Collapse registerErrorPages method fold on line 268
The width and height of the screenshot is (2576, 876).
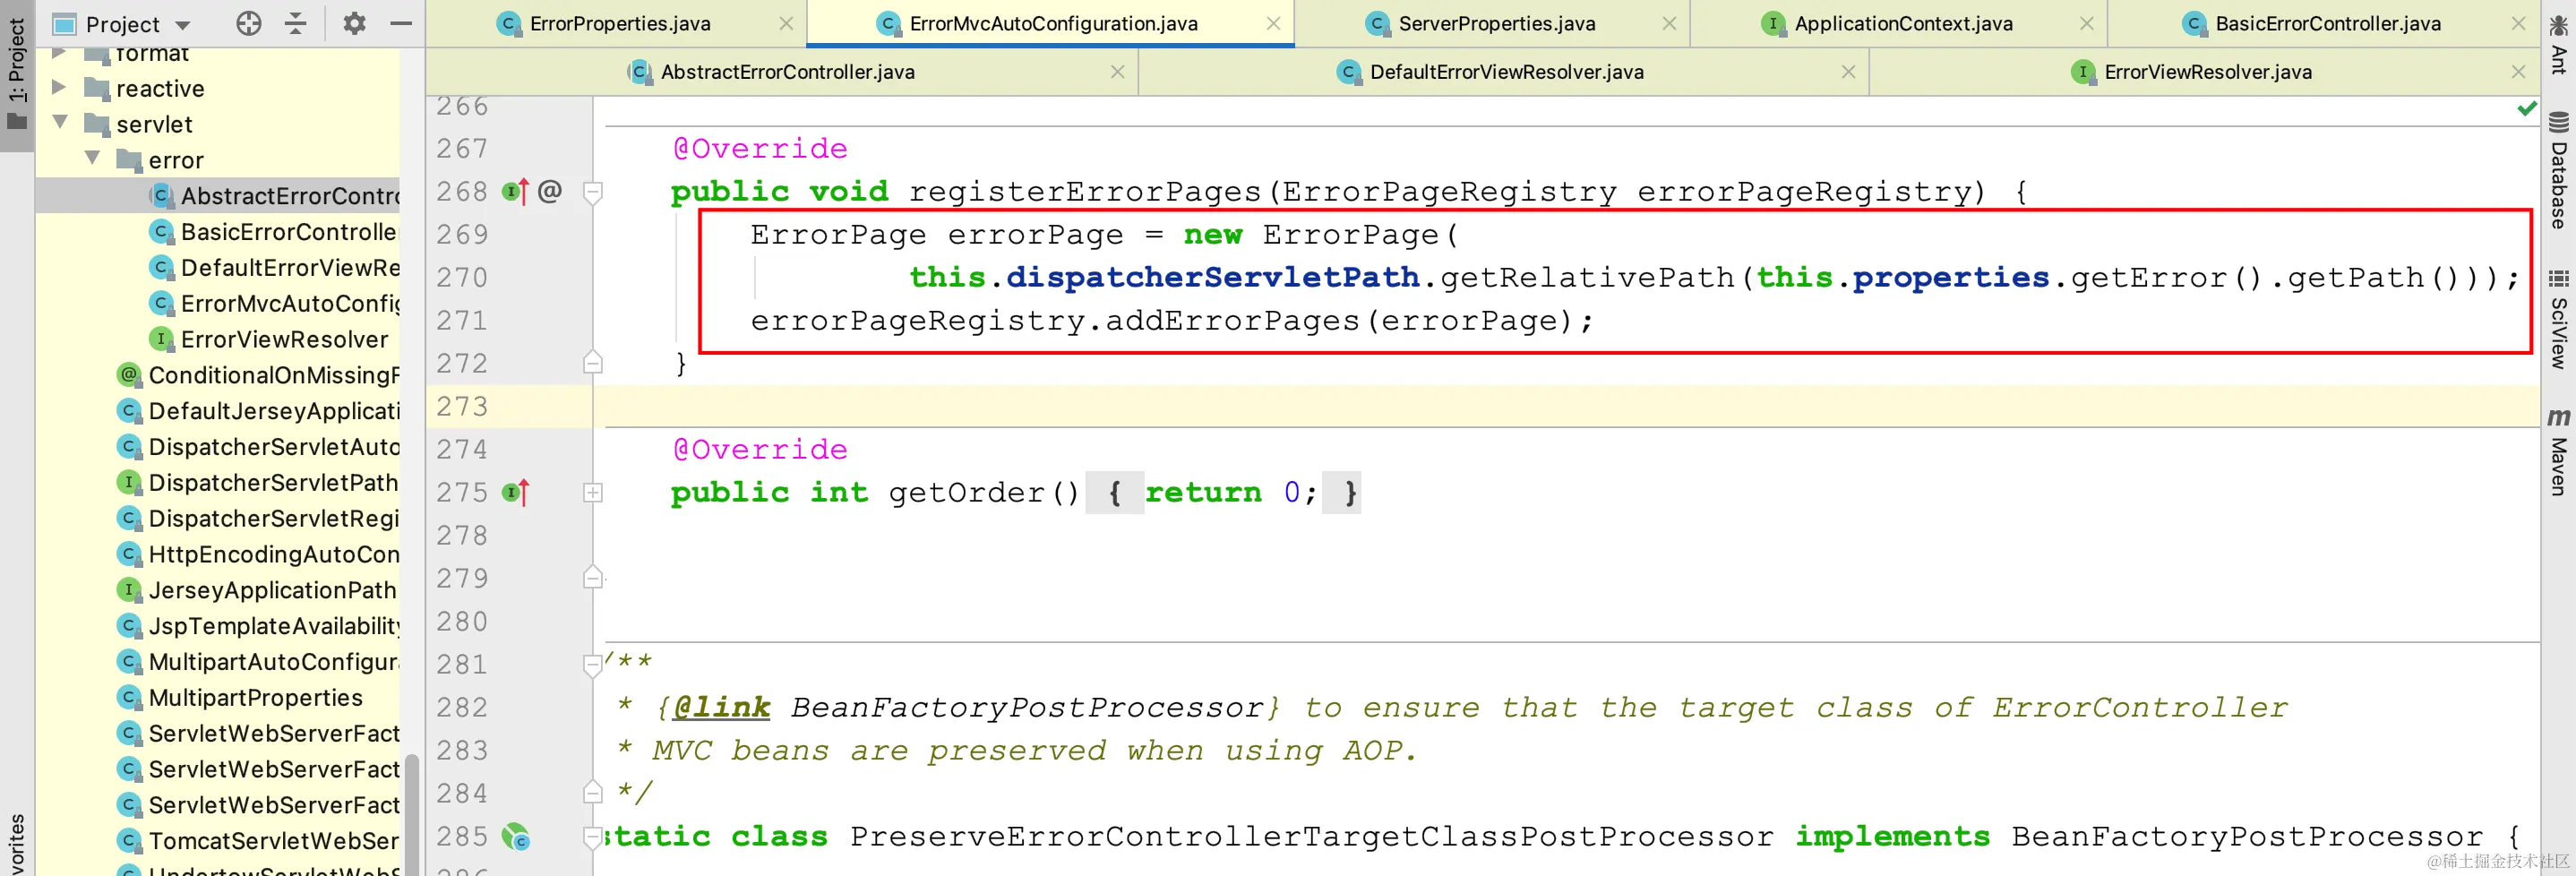pos(593,191)
